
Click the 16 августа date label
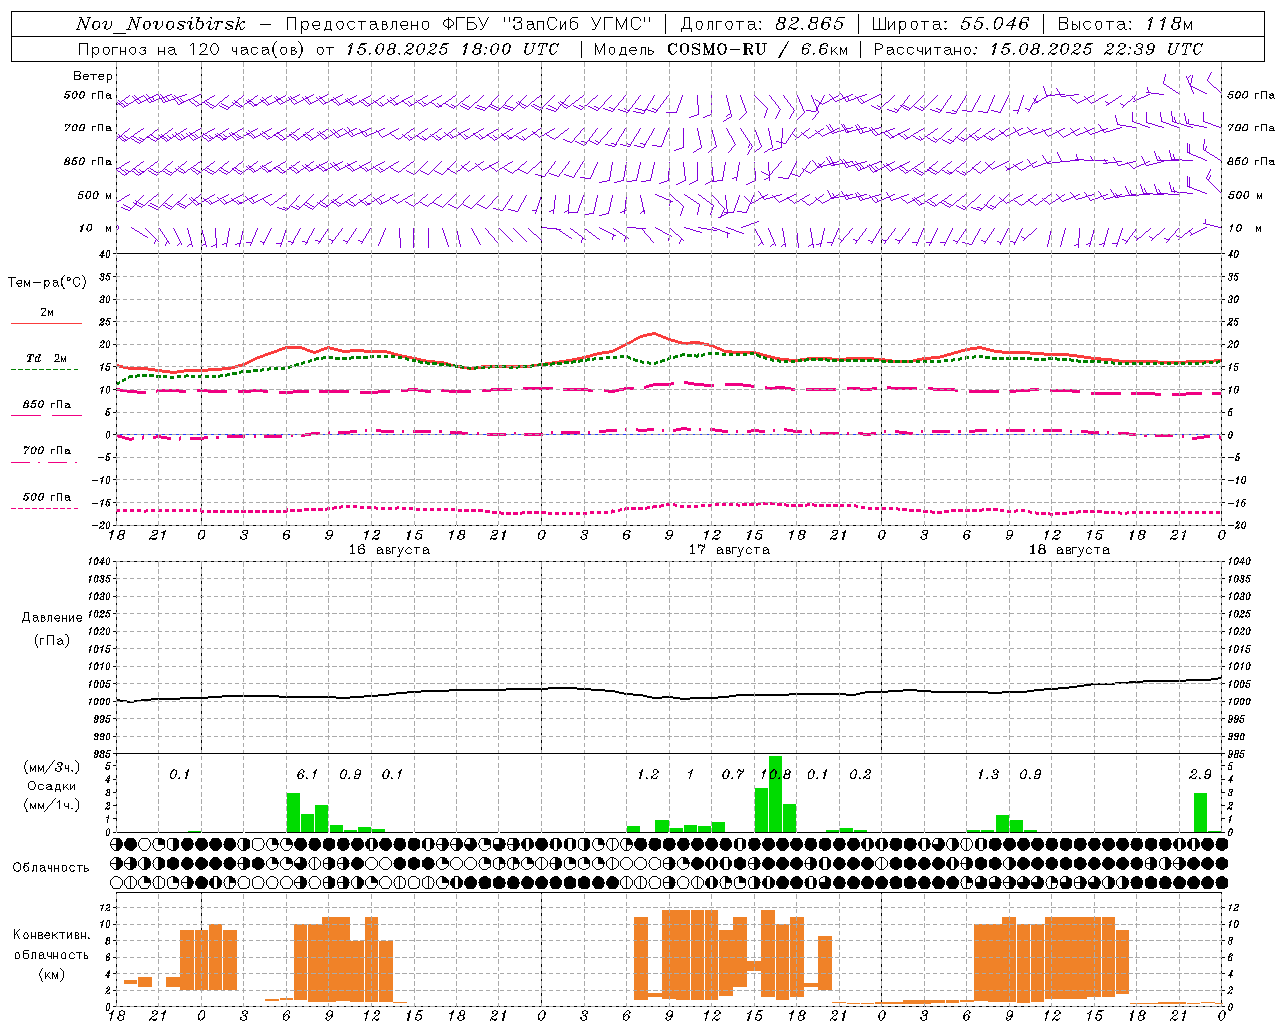point(389,550)
